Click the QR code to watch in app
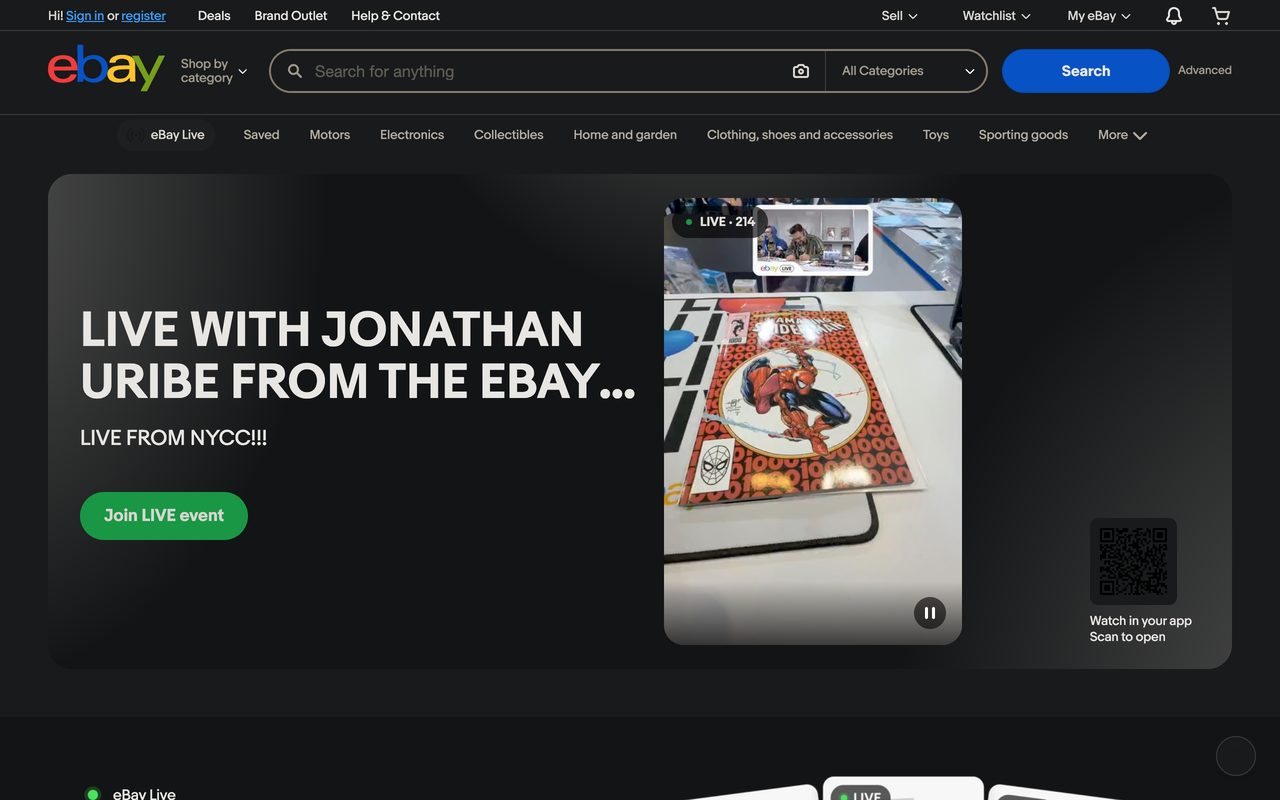The width and height of the screenshot is (1280, 800). click(1133, 561)
